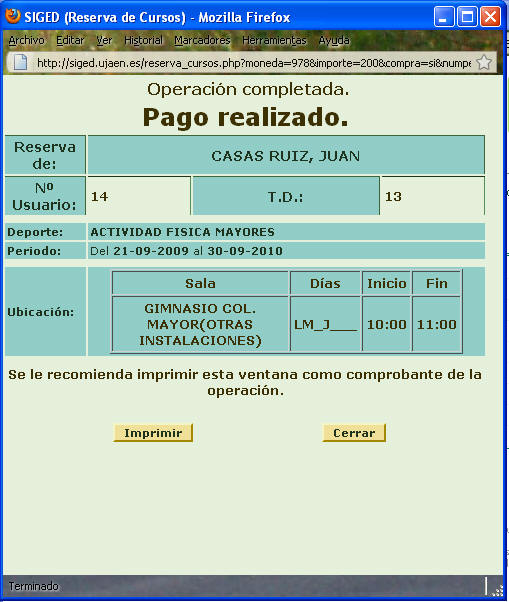Open the Historial menu

(x=143, y=40)
